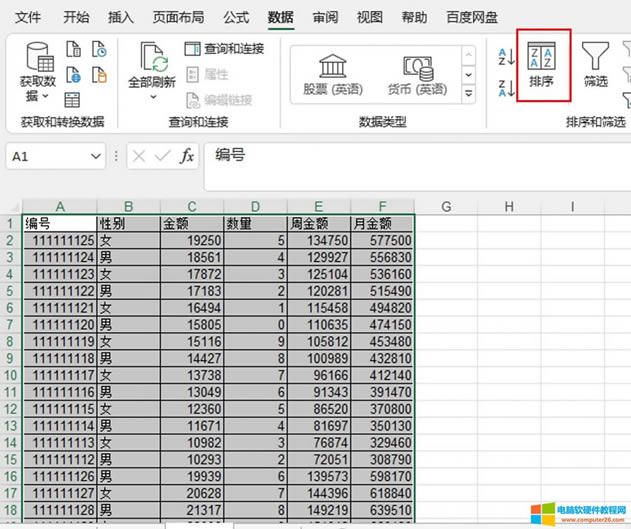Image resolution: width=631 pixels, height=529 pixels.
Task: Expand the Name Box dropdown arrow
Action: click(95, 157)
